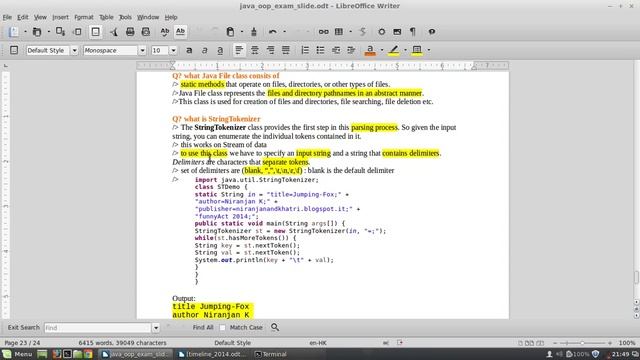The image size is (640, 360).
Task: Toggle Bold formatting
Action: tap(189, 50)
